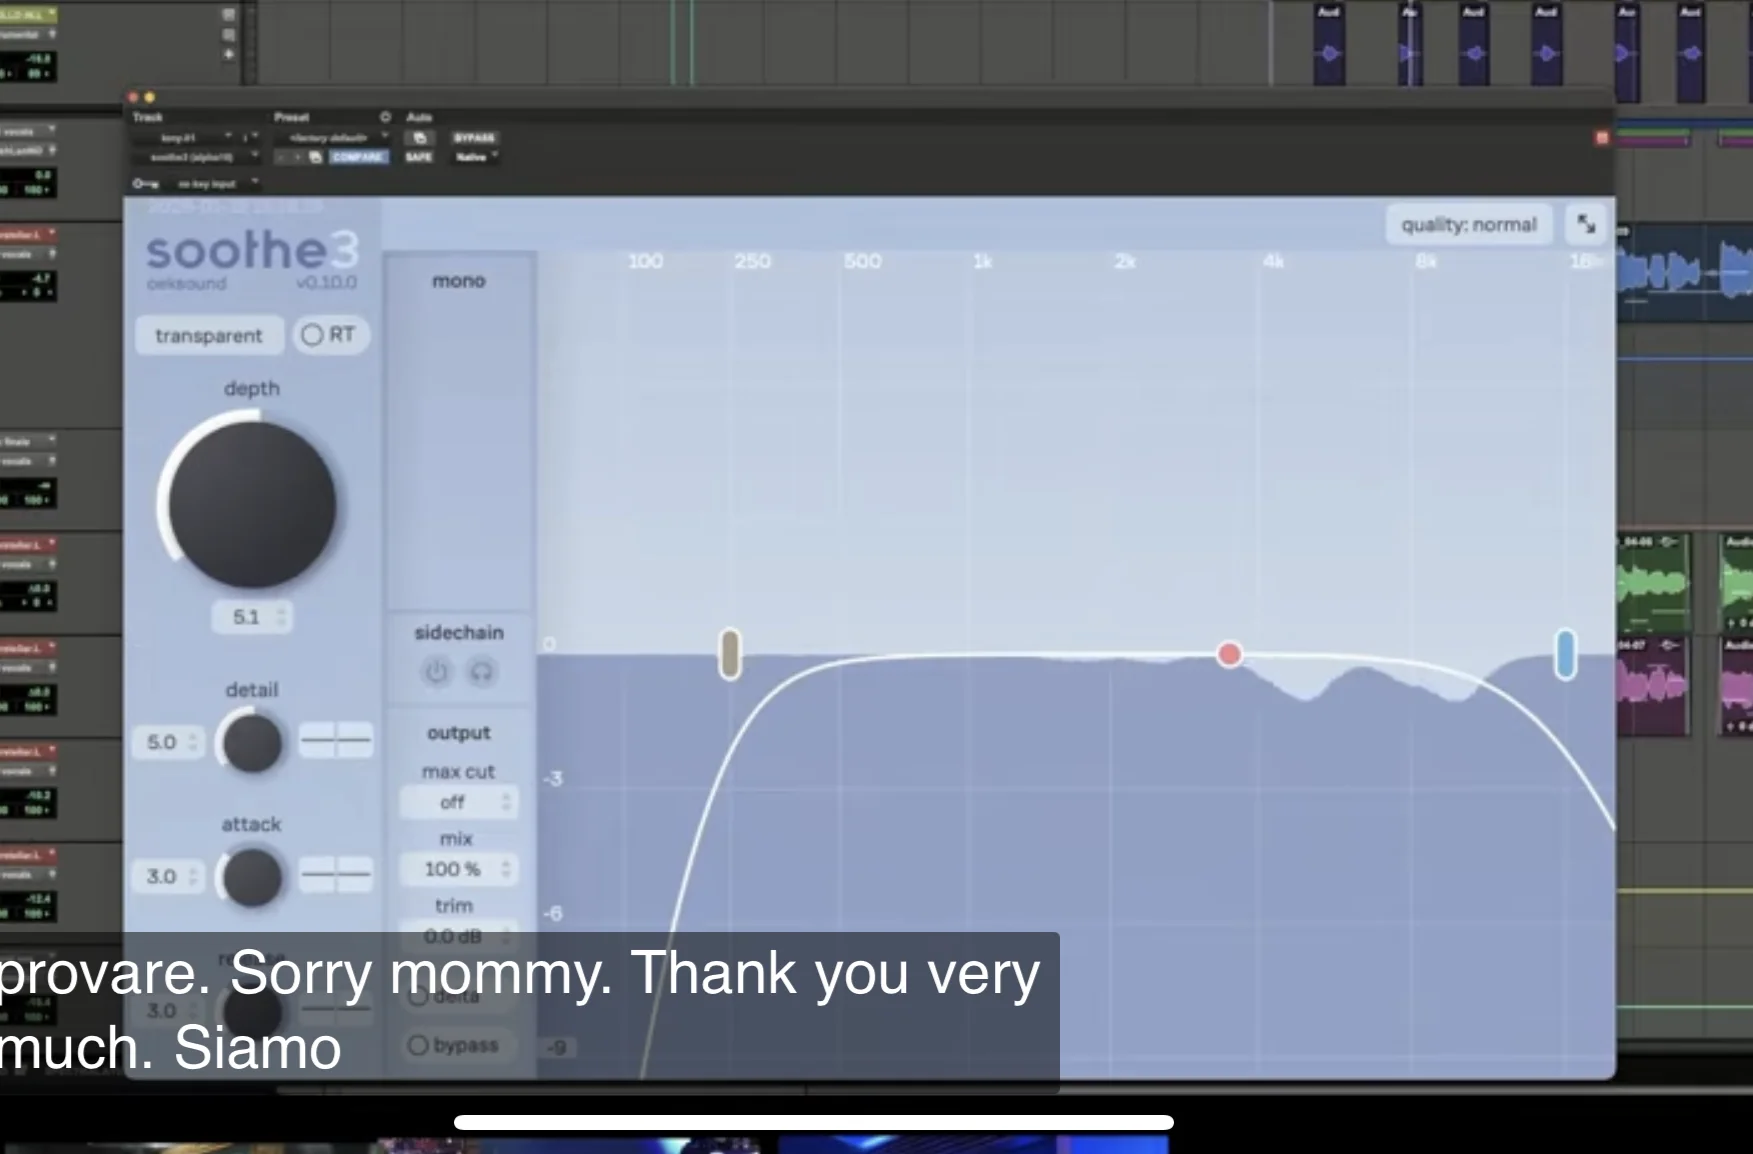The image size is (1753, 1154).
Task: Click the 2k frequency label
Action: click(1125, 261)
